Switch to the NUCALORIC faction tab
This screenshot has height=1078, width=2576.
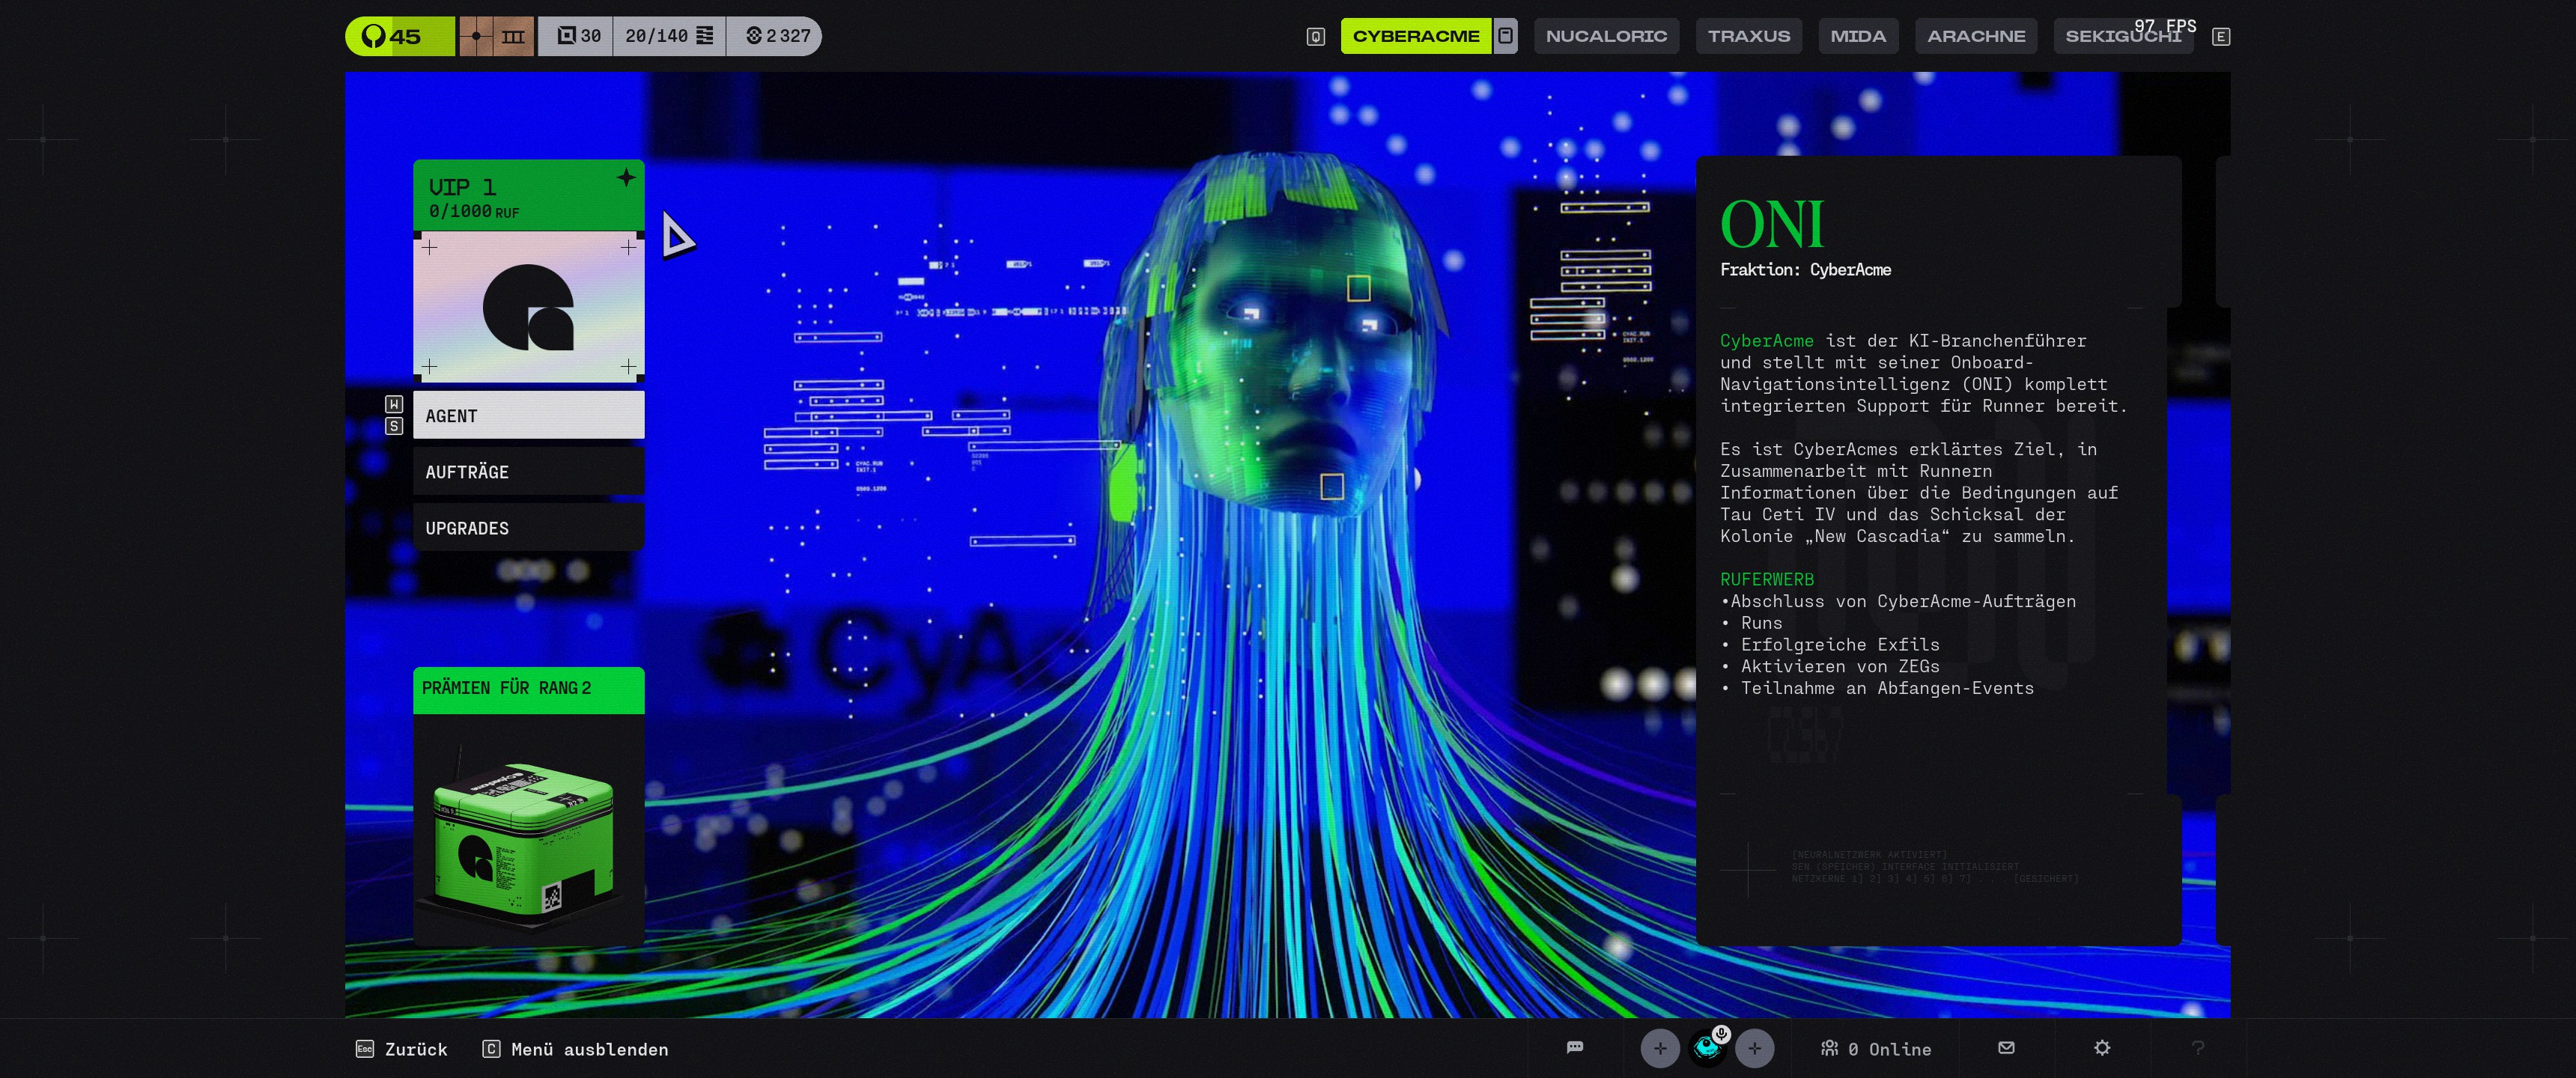[1606, 36]
